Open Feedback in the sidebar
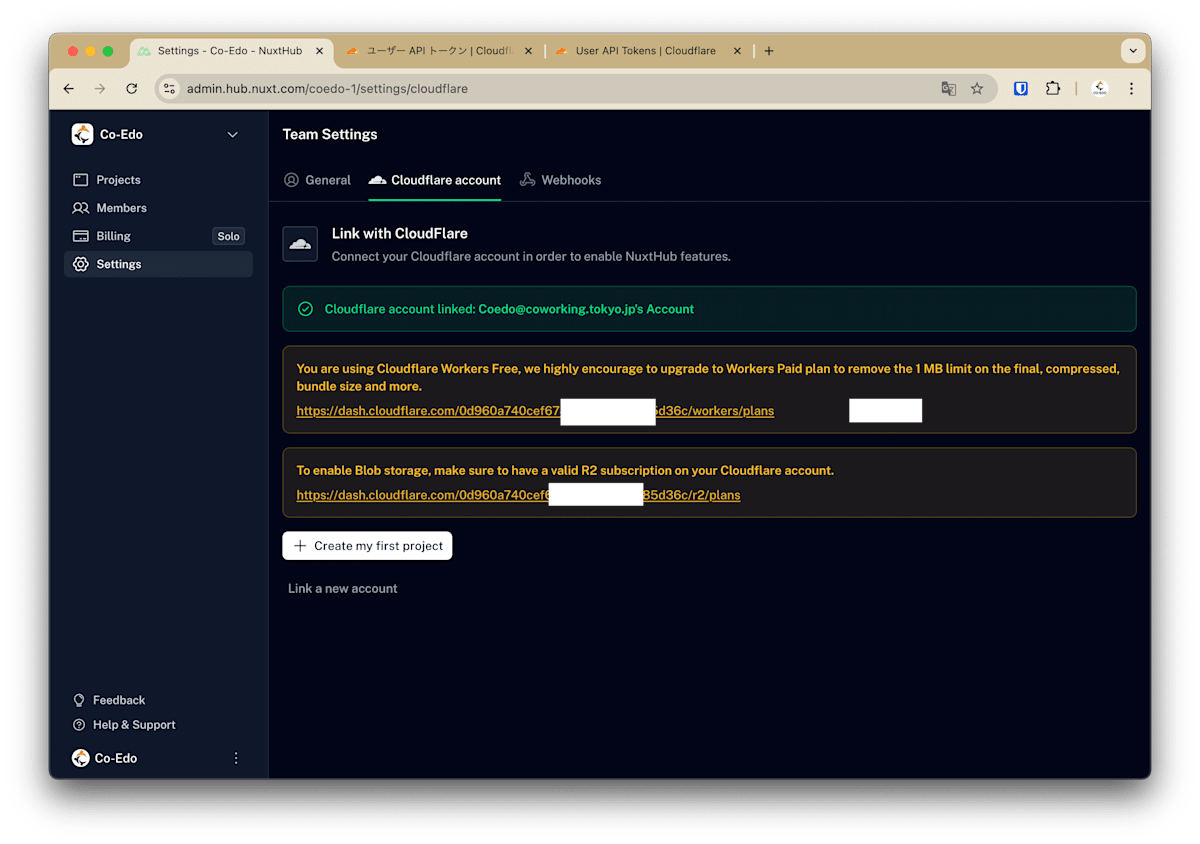Image resolution: width=1200 pixels, height=844 pixels. coord(119,700)
